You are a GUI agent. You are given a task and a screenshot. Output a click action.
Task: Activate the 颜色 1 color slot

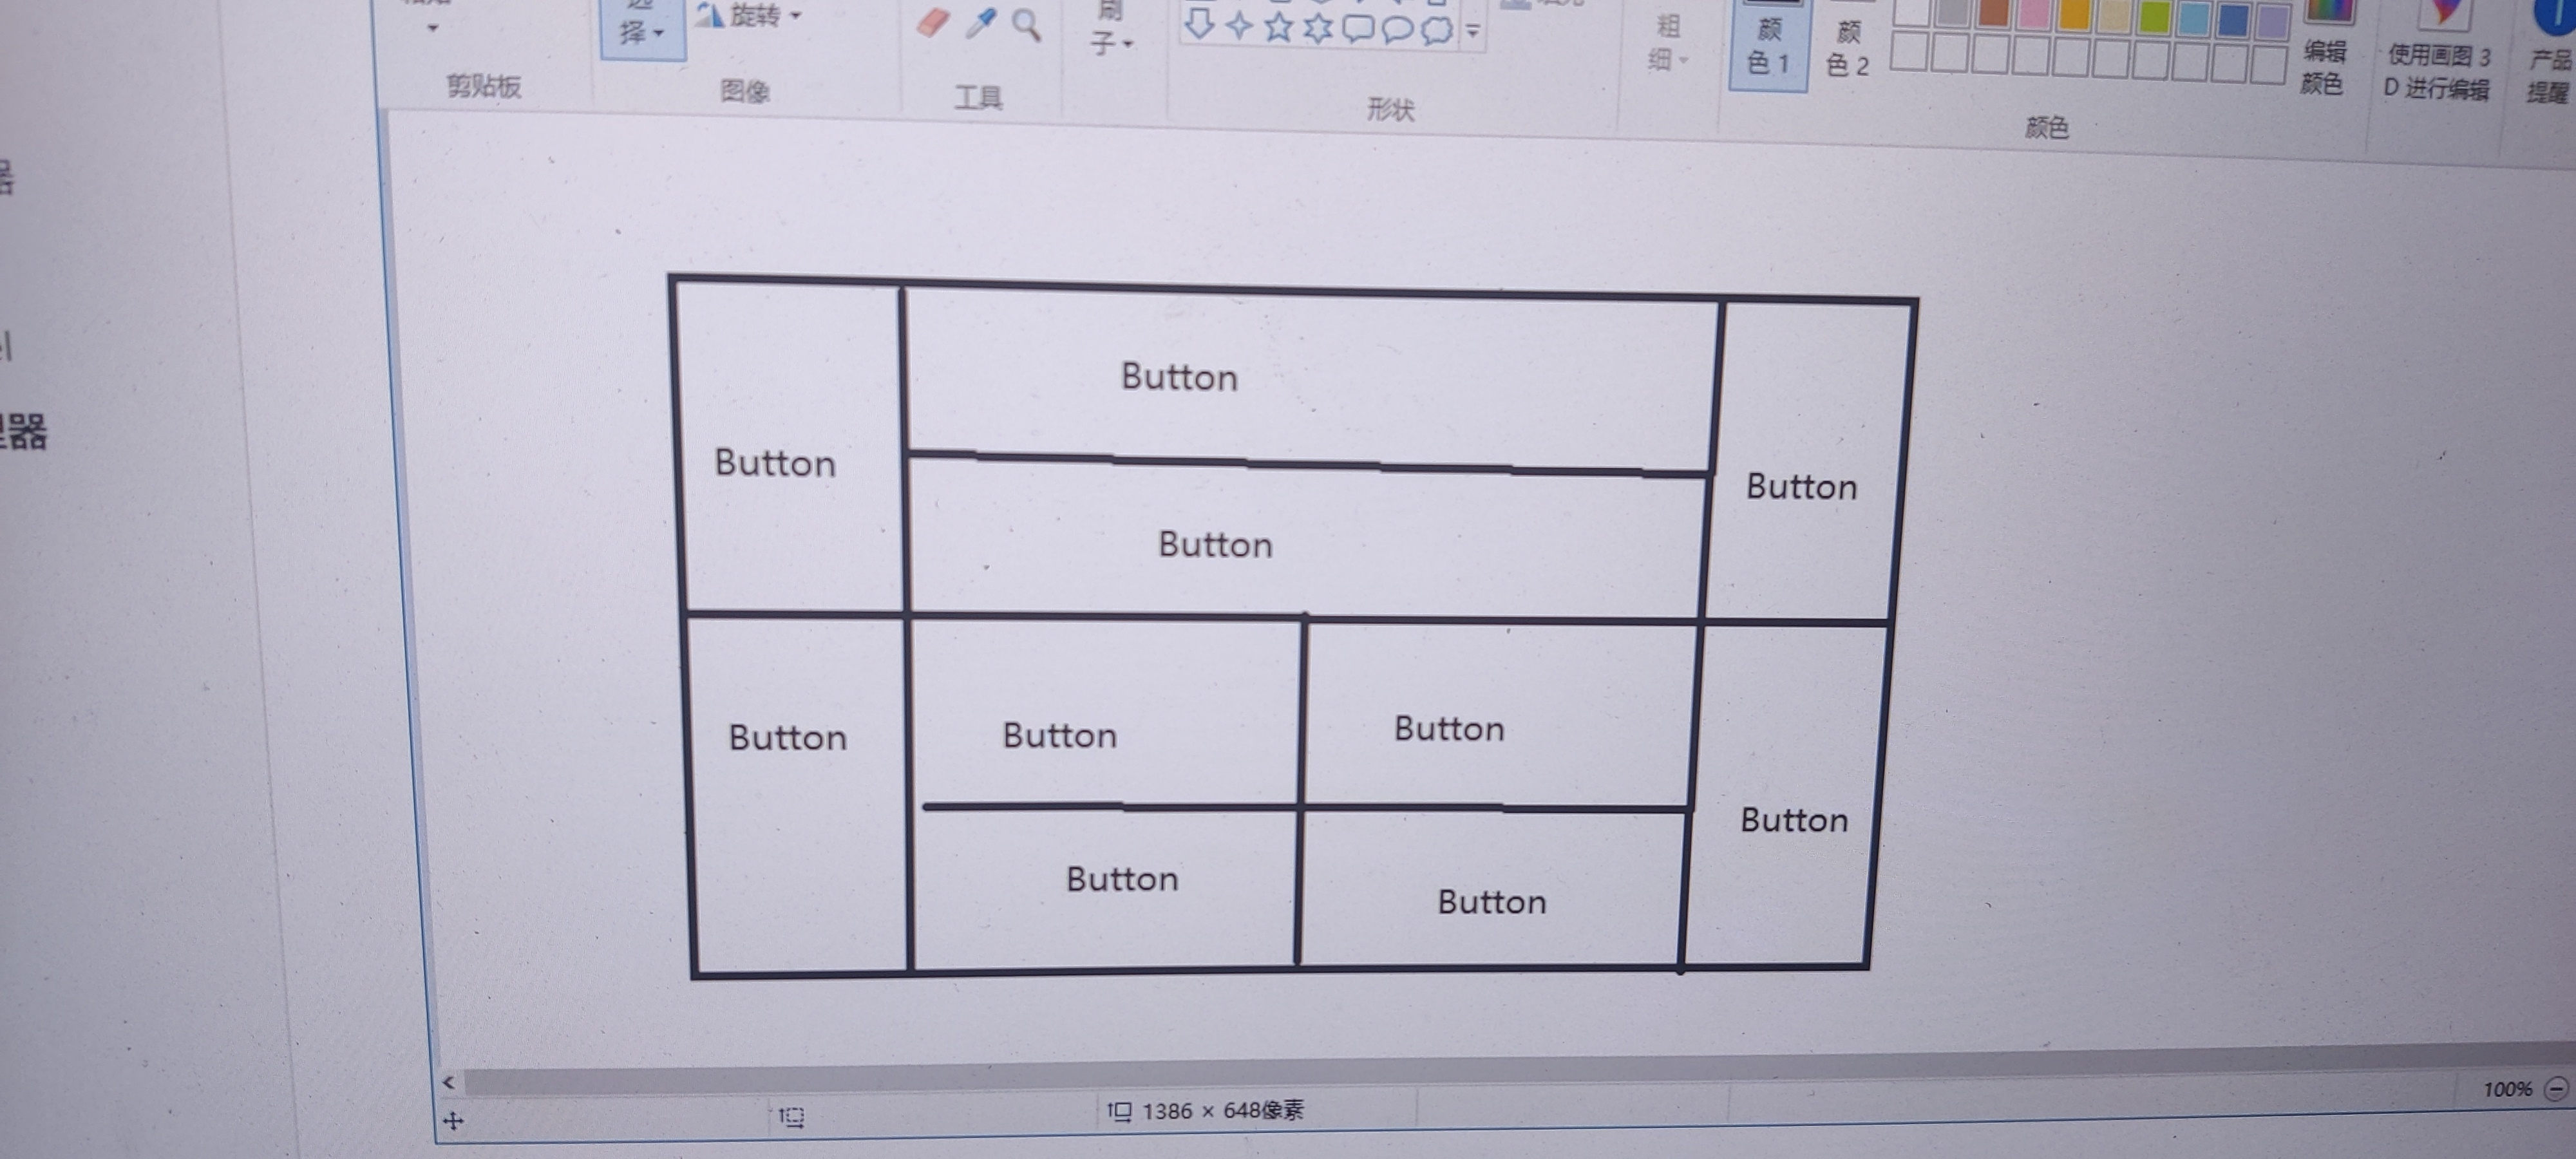pyautogui.click(x=1768, y=48)
